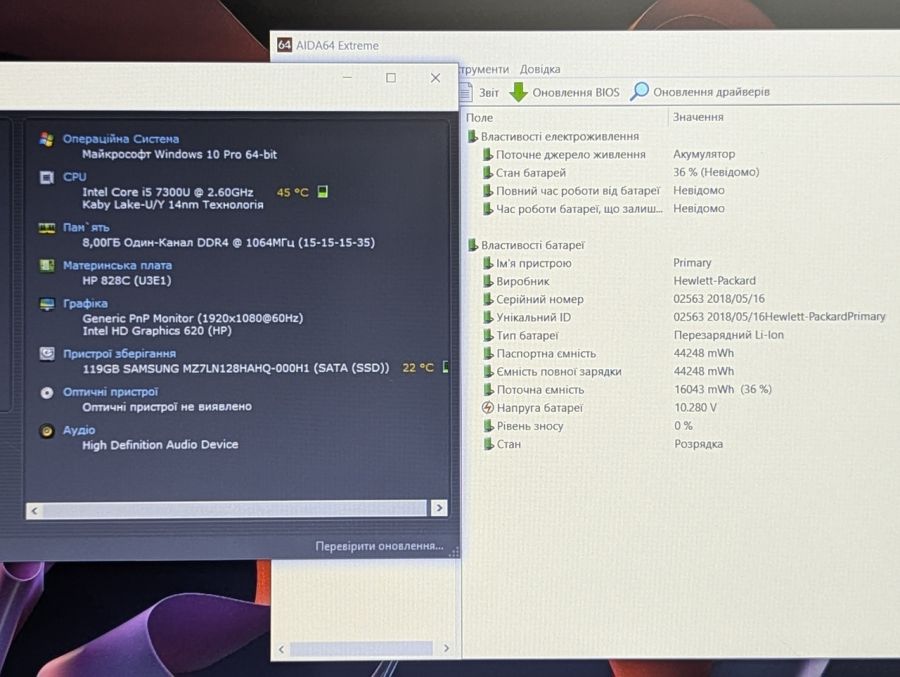Select the text High Definition Audio Device
The height and width of the screenshot is (677, 900).
(160, 444)
